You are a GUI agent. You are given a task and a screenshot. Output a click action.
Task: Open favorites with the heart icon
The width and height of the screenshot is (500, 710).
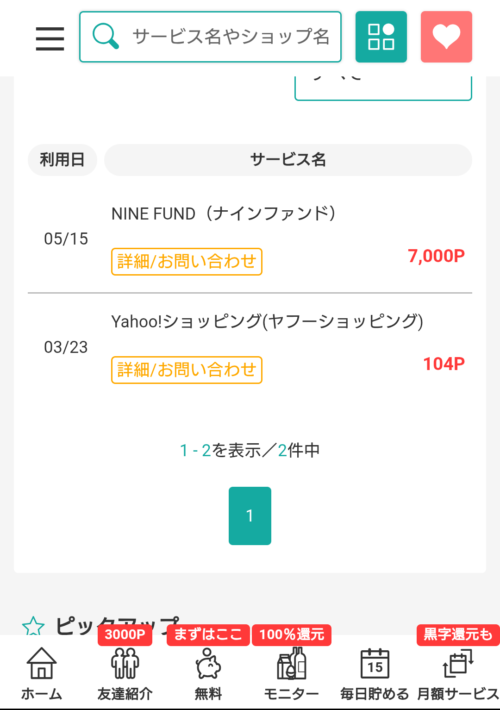(x=446, y=37)
